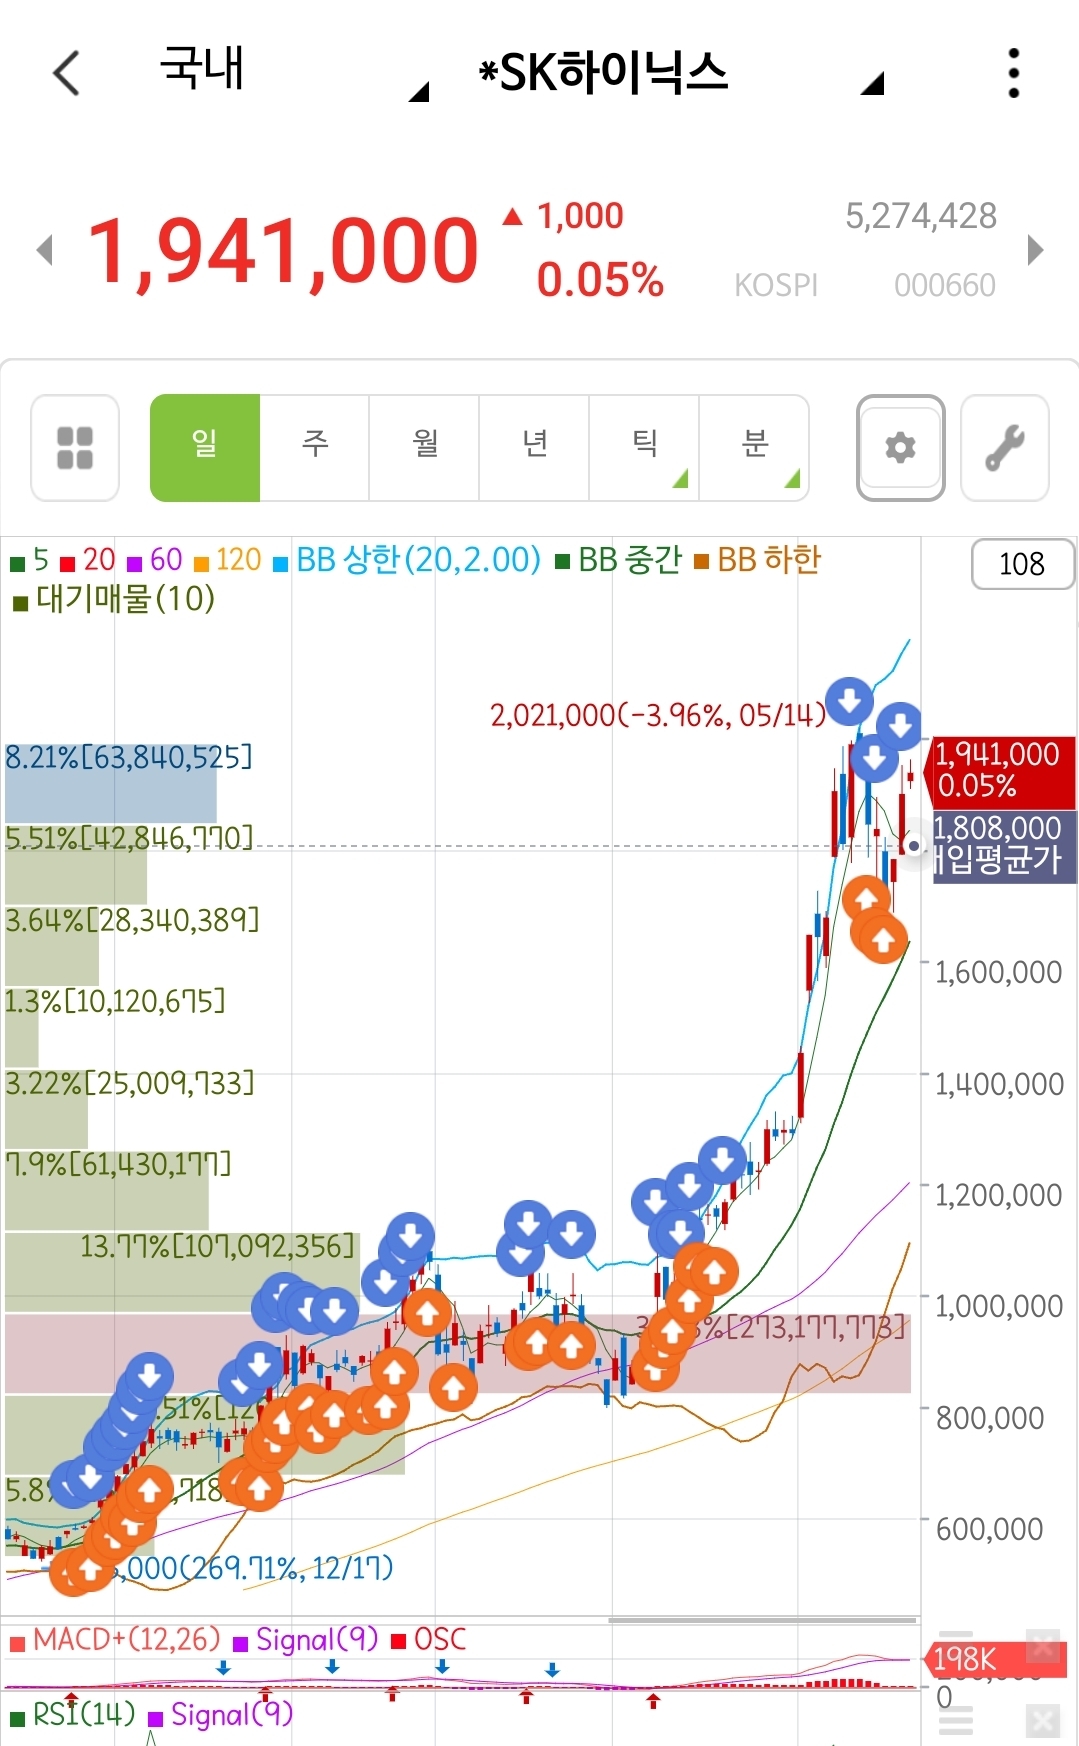Viewport: 1079px width, 1746px height.
Task: Tap the RSI(14) indicator label
Action: coord(73,1715)
